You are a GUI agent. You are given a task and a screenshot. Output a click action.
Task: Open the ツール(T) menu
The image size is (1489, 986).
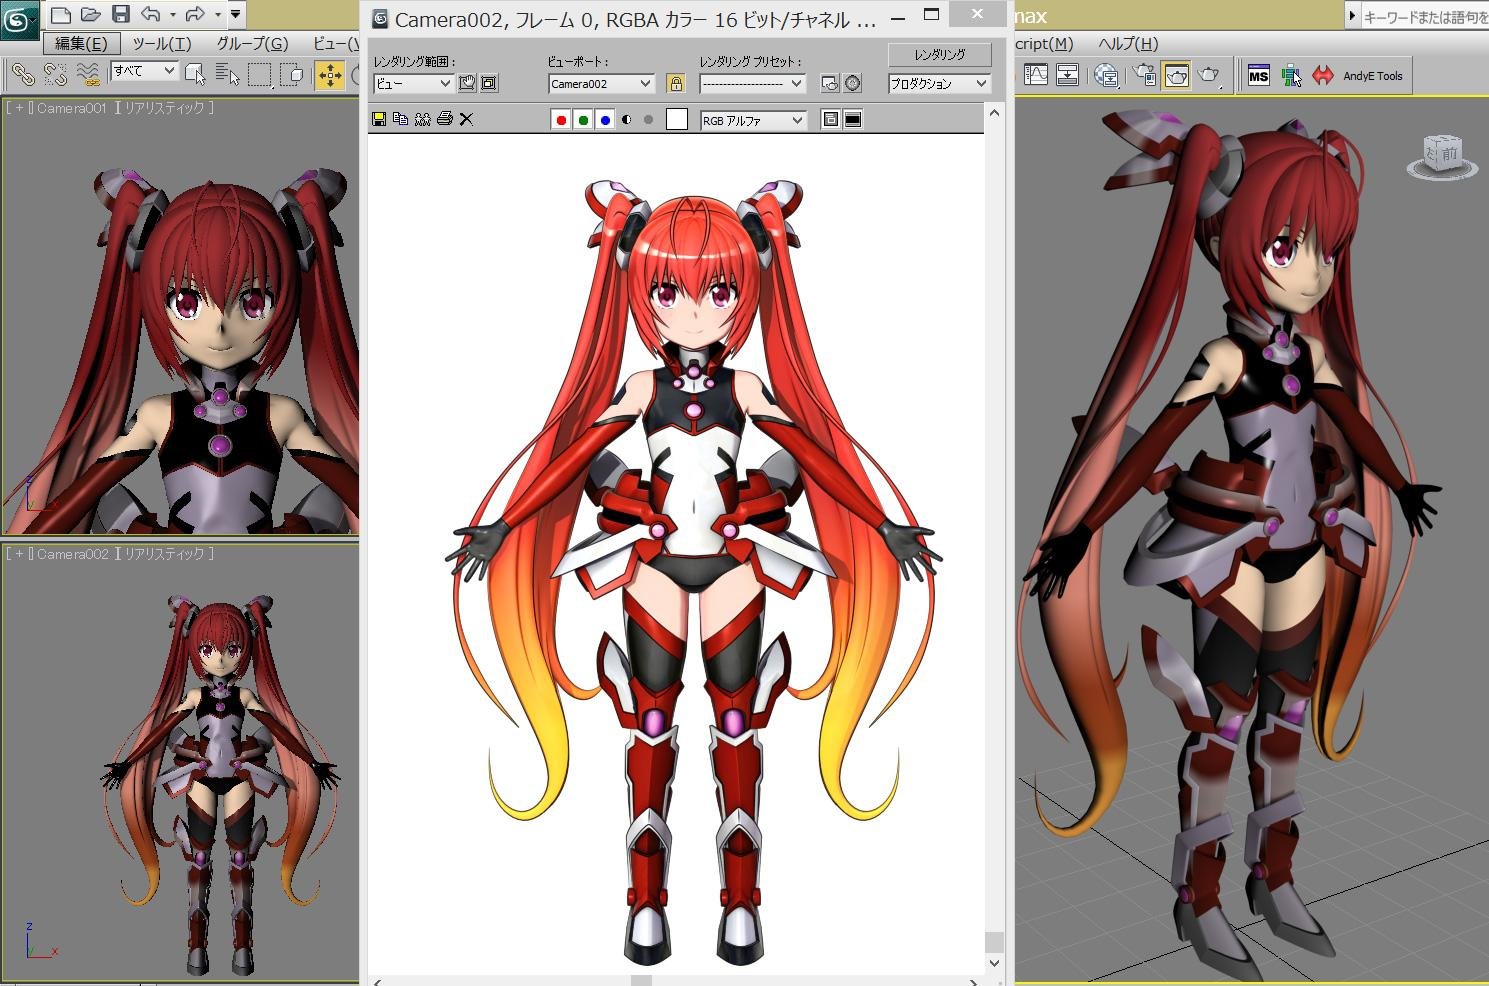(162, 43)
